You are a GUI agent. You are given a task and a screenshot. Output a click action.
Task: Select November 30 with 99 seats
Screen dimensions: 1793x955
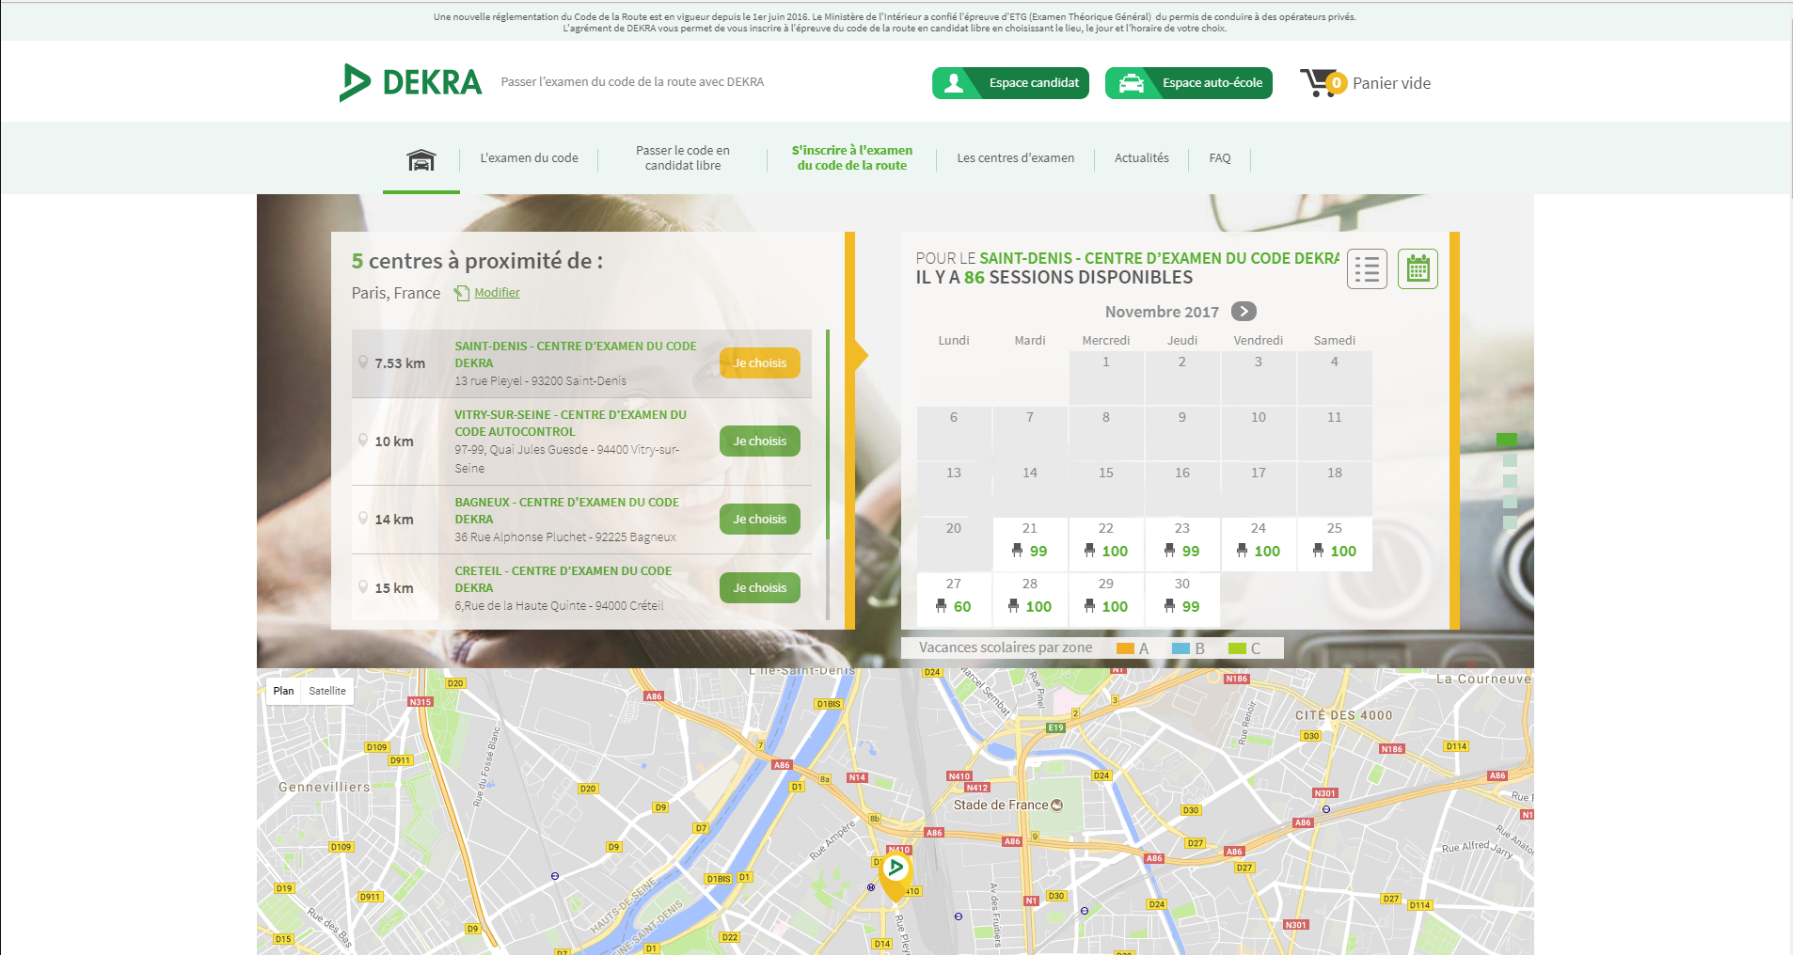[x=1182, y=600]
